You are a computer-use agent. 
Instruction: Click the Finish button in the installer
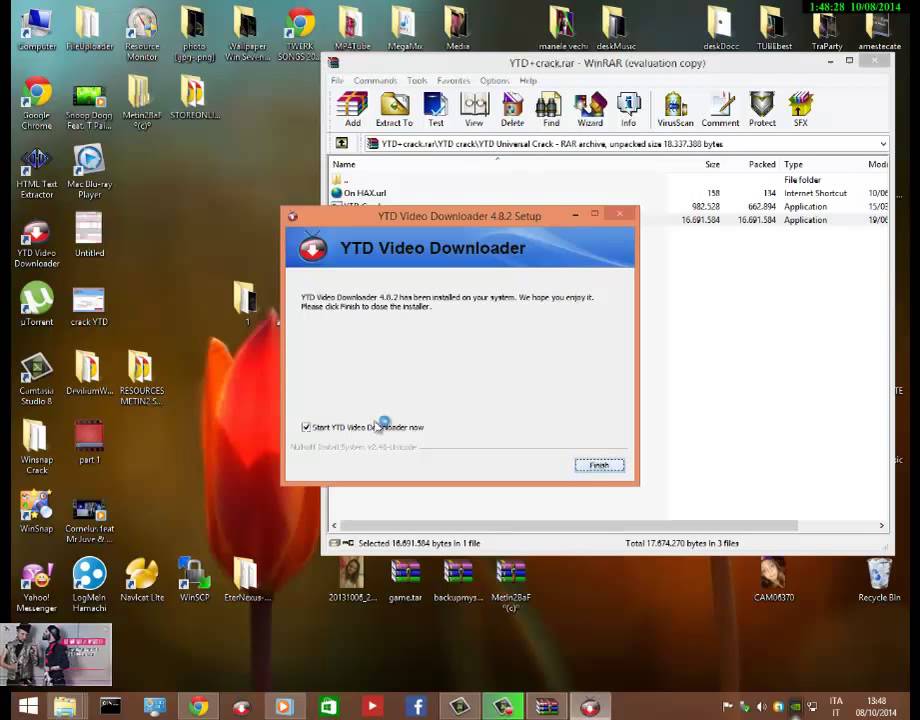599,465
